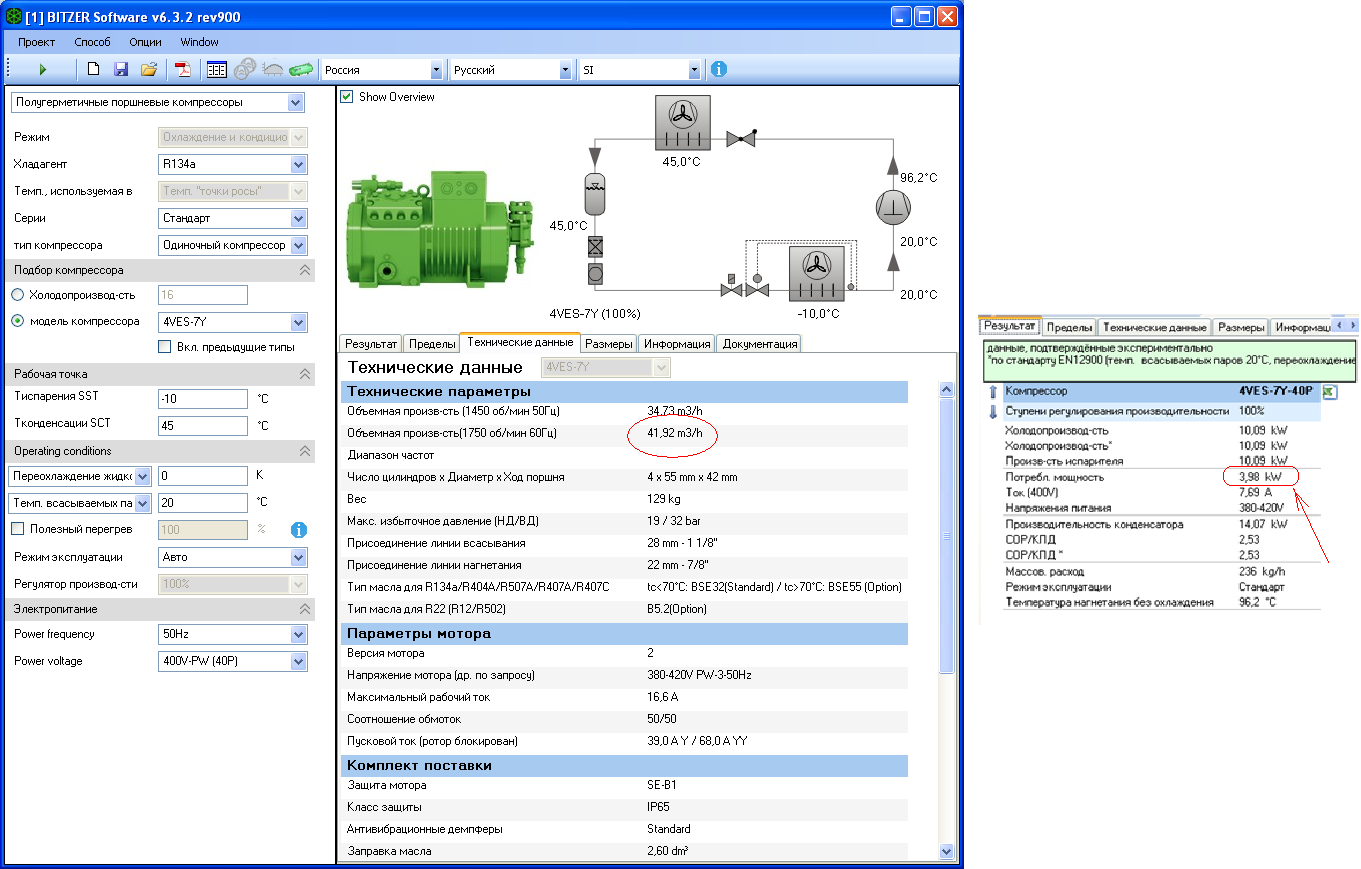Select the Холодопроизвод-сть radio button
Image resolution: width=1361 pixels, height=869 pixels.
click(x=18, y=295)
